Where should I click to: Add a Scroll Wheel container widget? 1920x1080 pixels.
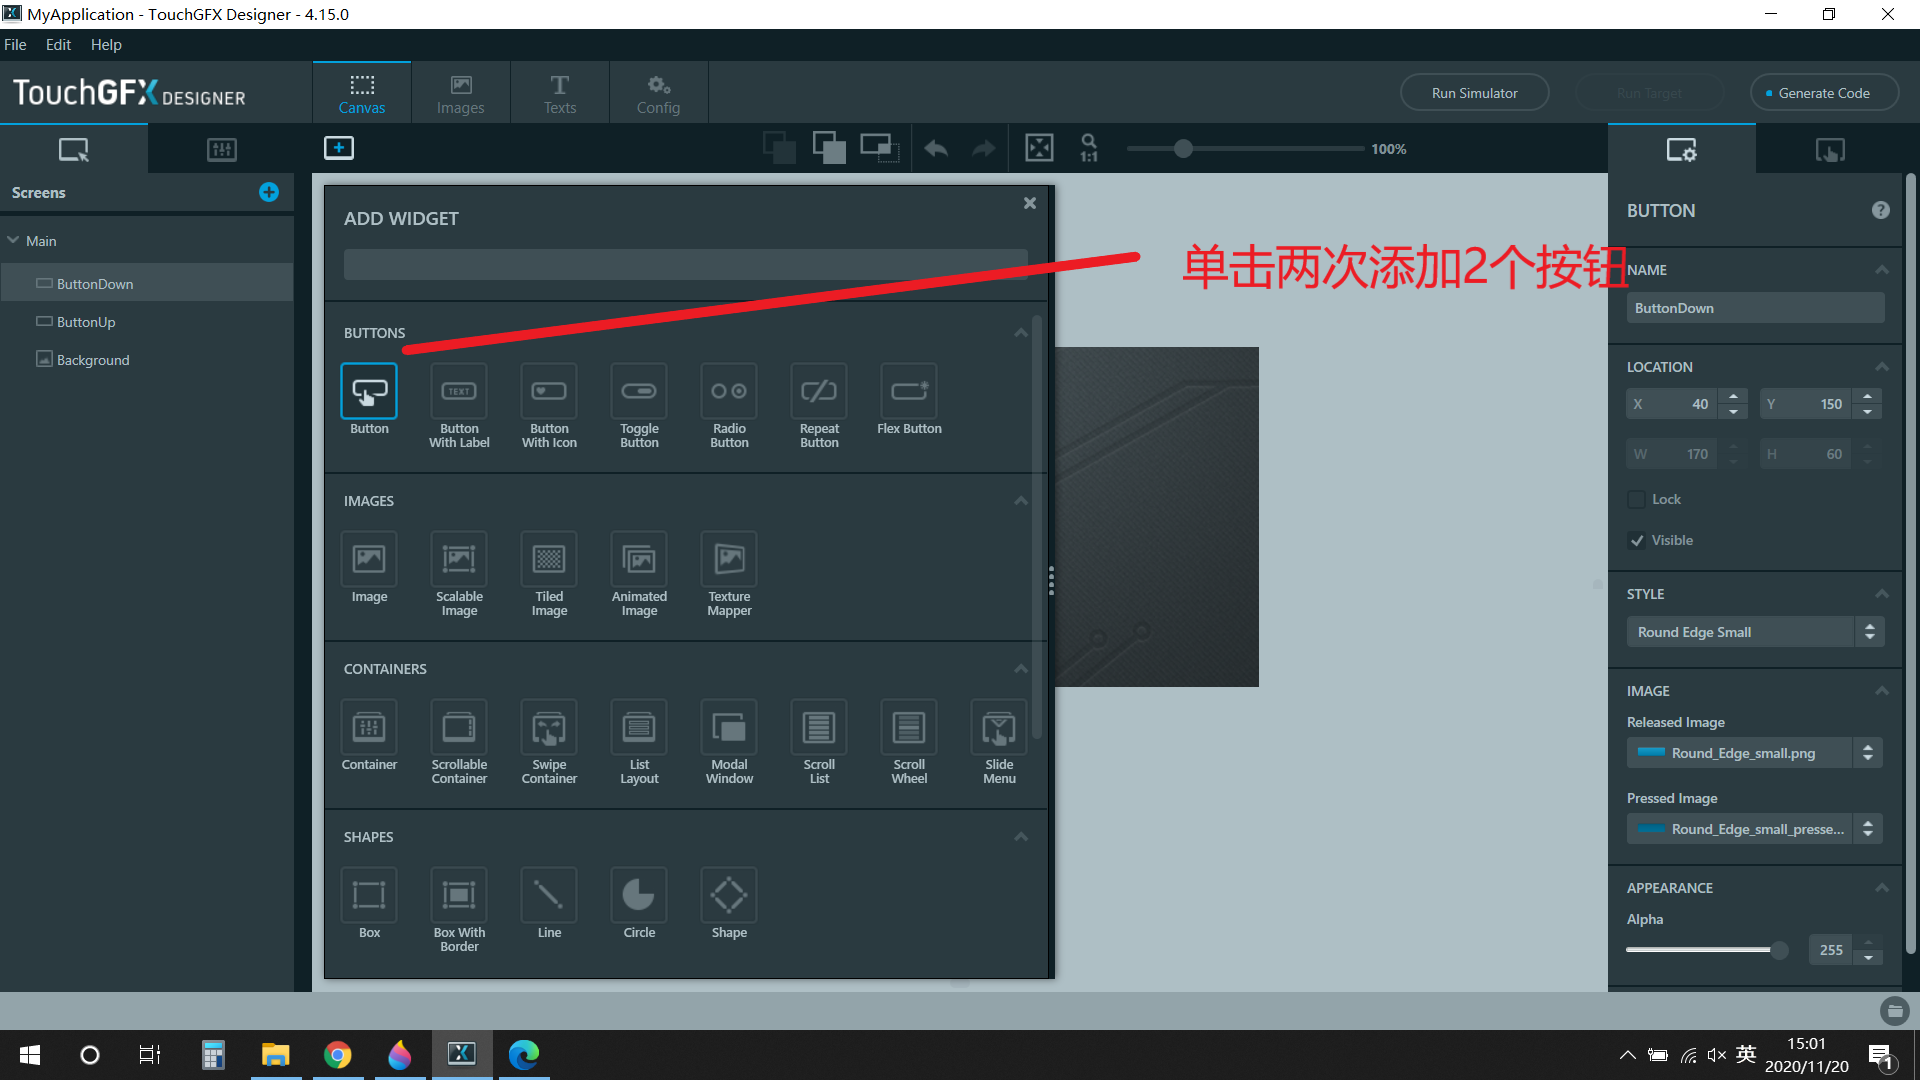(x=908, y=727)
